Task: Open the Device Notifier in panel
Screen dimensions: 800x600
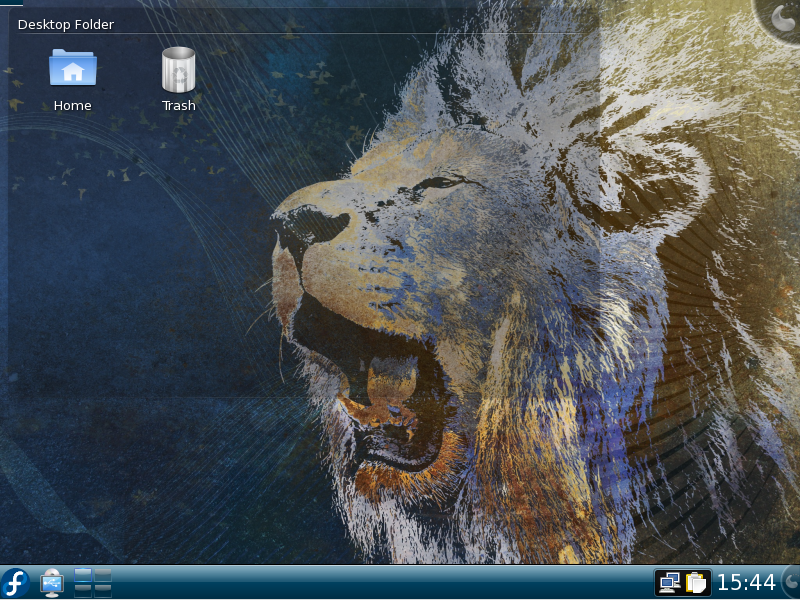Action: click(52, 583)
